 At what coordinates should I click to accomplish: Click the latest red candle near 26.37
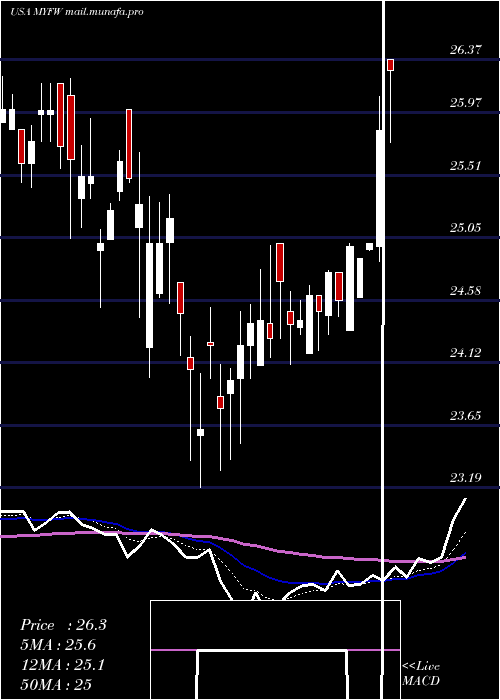pos(391,65)
